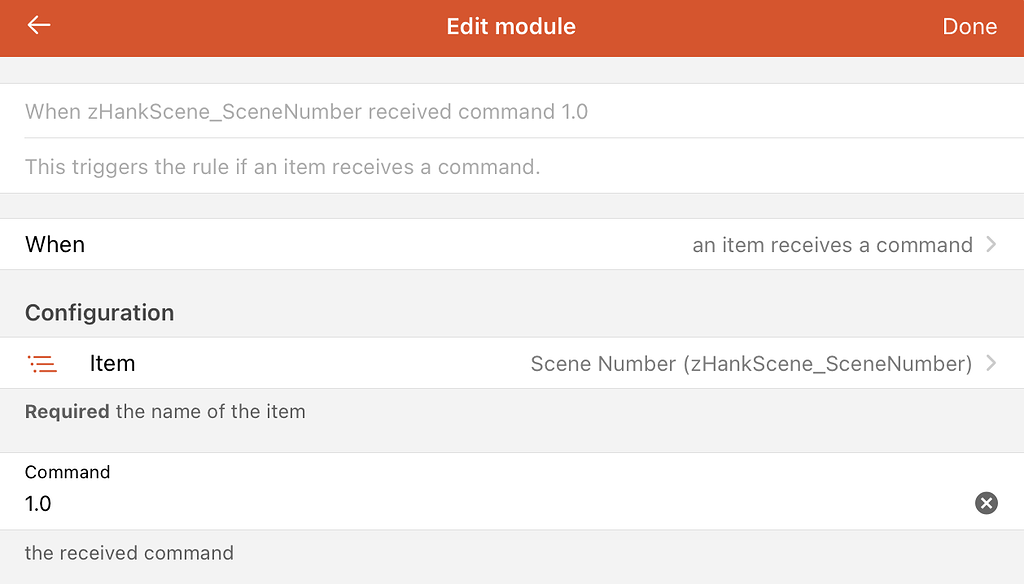This screenshot has height=584, width=1024.
Task: Select the chevron next to Scene Number item
Action: (990, 363)
